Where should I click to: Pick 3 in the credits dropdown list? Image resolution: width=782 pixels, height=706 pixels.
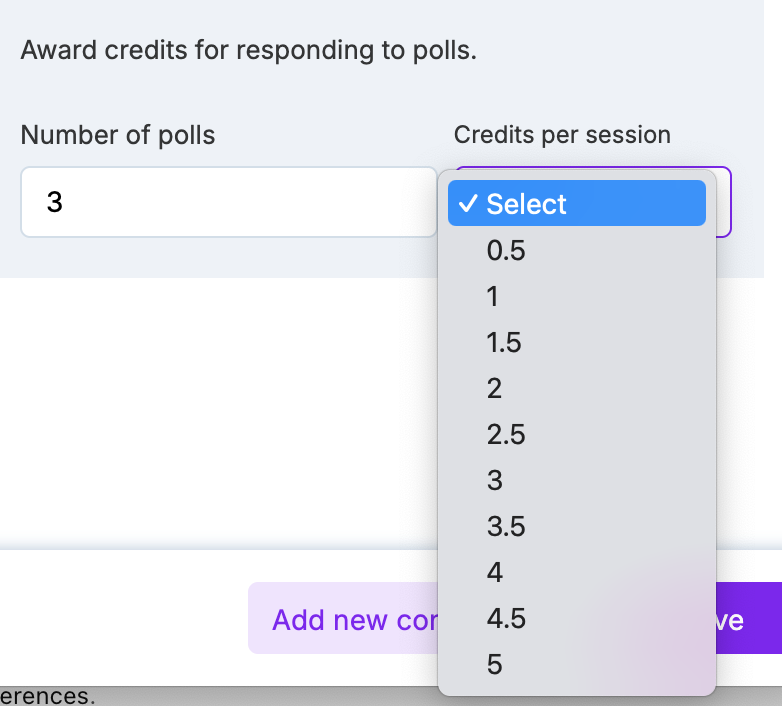[x=494, y=480]
